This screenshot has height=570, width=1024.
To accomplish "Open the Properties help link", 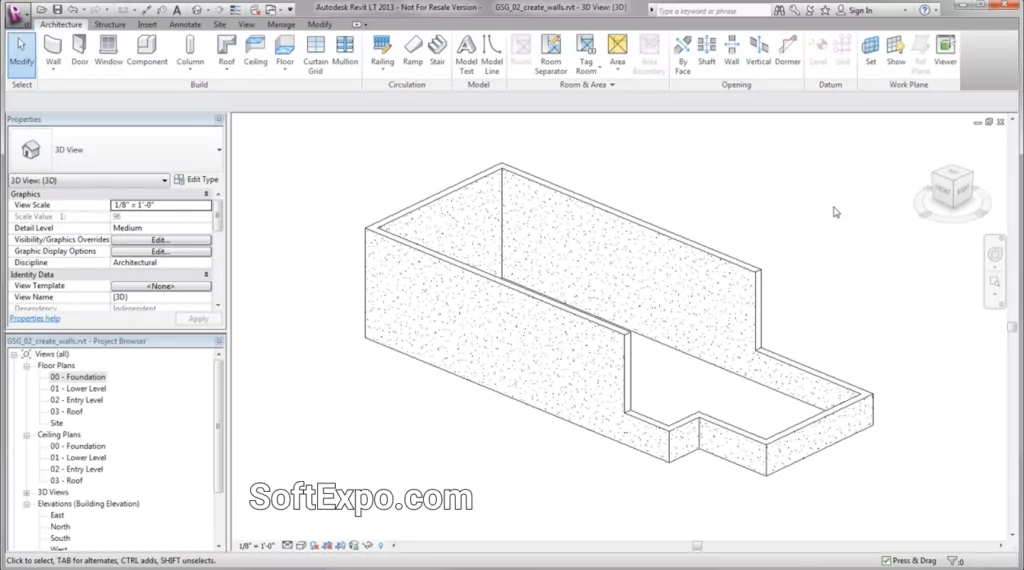I will tap(35, 319).
